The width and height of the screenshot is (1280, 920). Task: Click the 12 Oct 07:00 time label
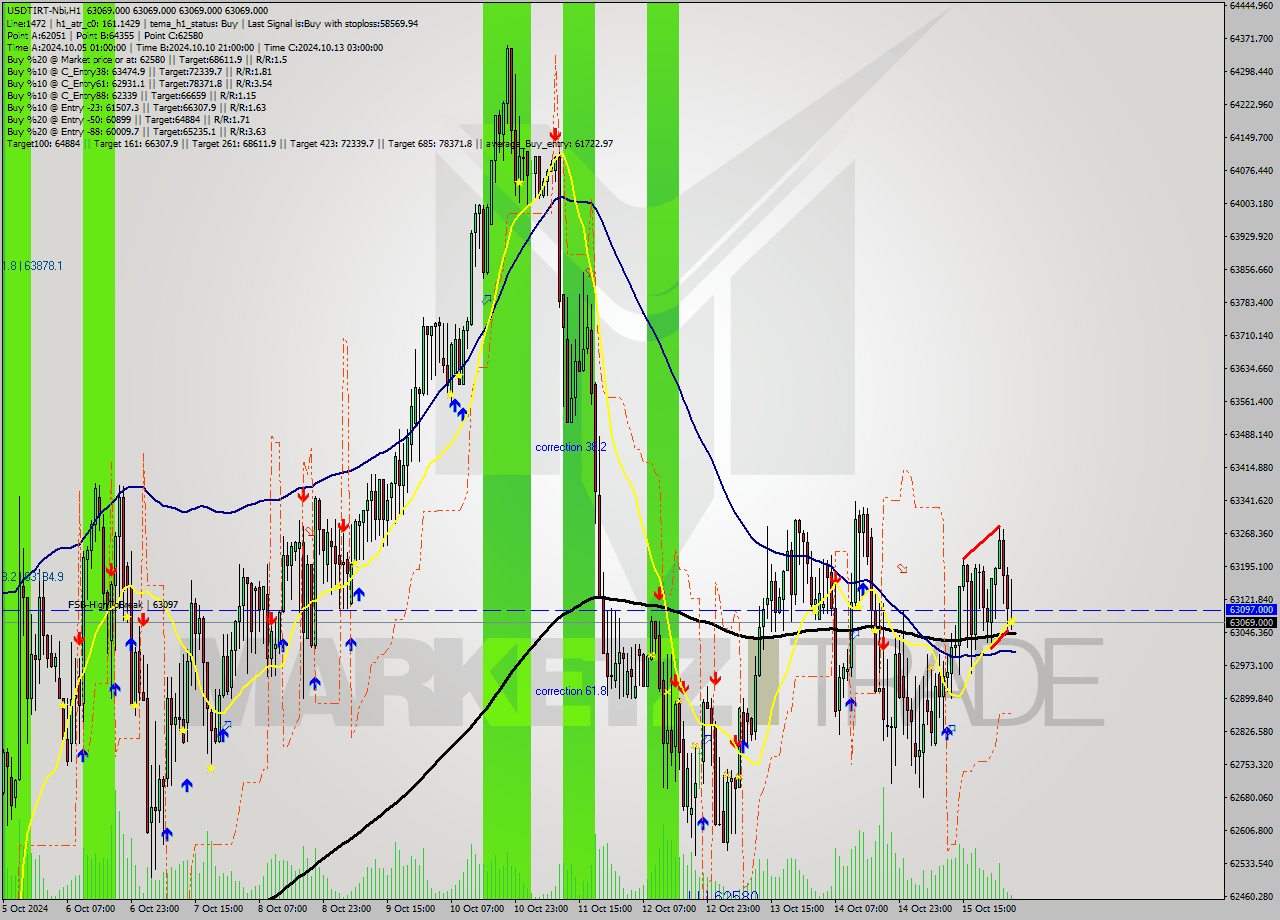click(x=669, y=909)
